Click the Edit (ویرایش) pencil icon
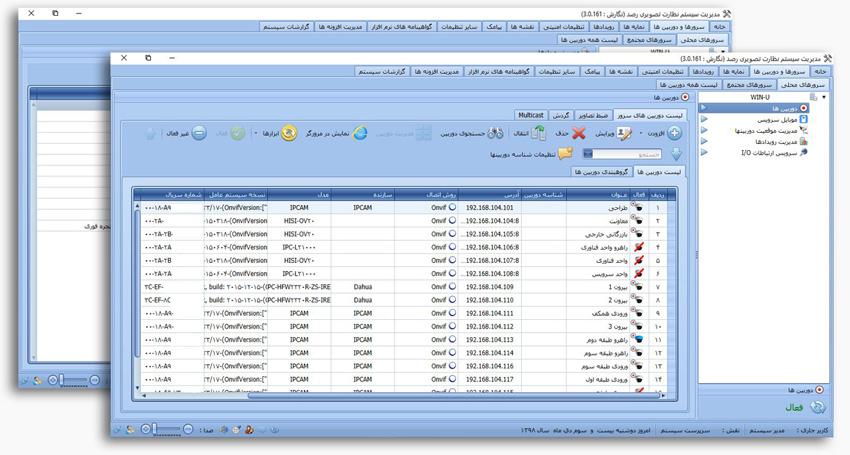Image resolution: width=850 pixels, height=455 pixels. pos(624,133)
